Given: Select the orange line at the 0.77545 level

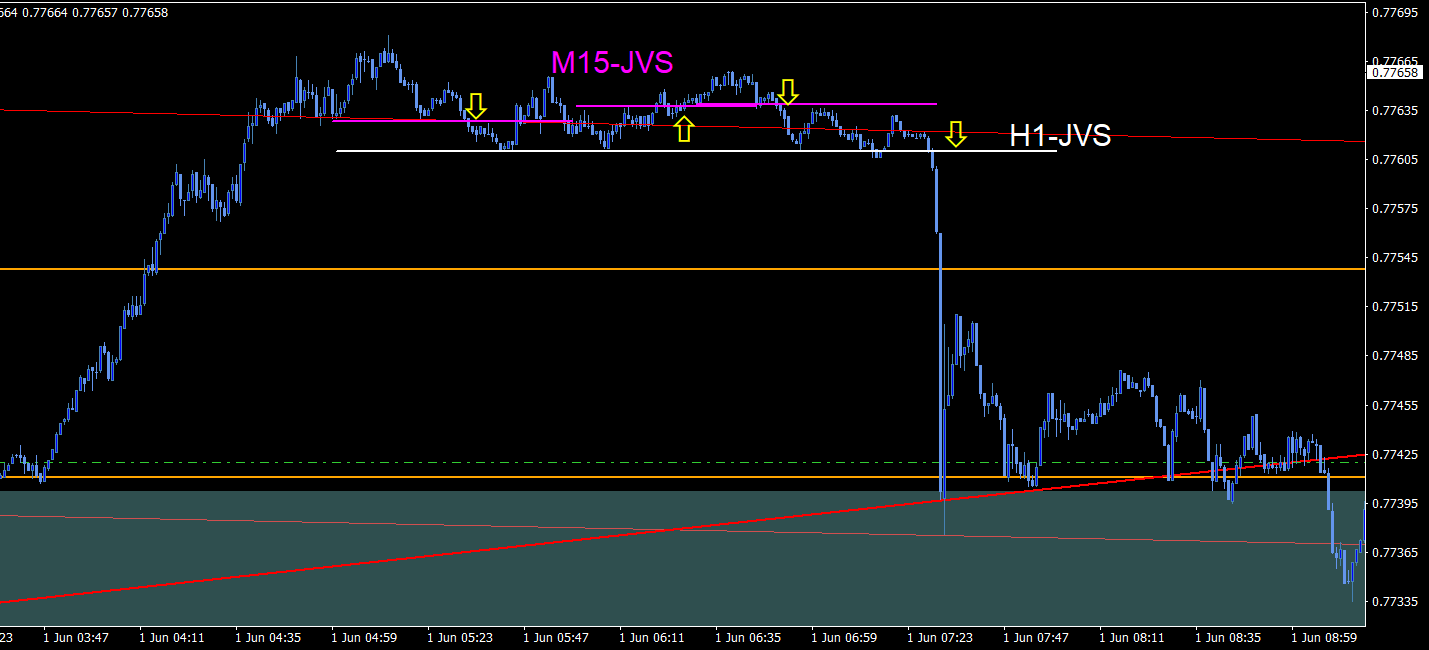Looking at the screenshot, I should tap(682, 269).
